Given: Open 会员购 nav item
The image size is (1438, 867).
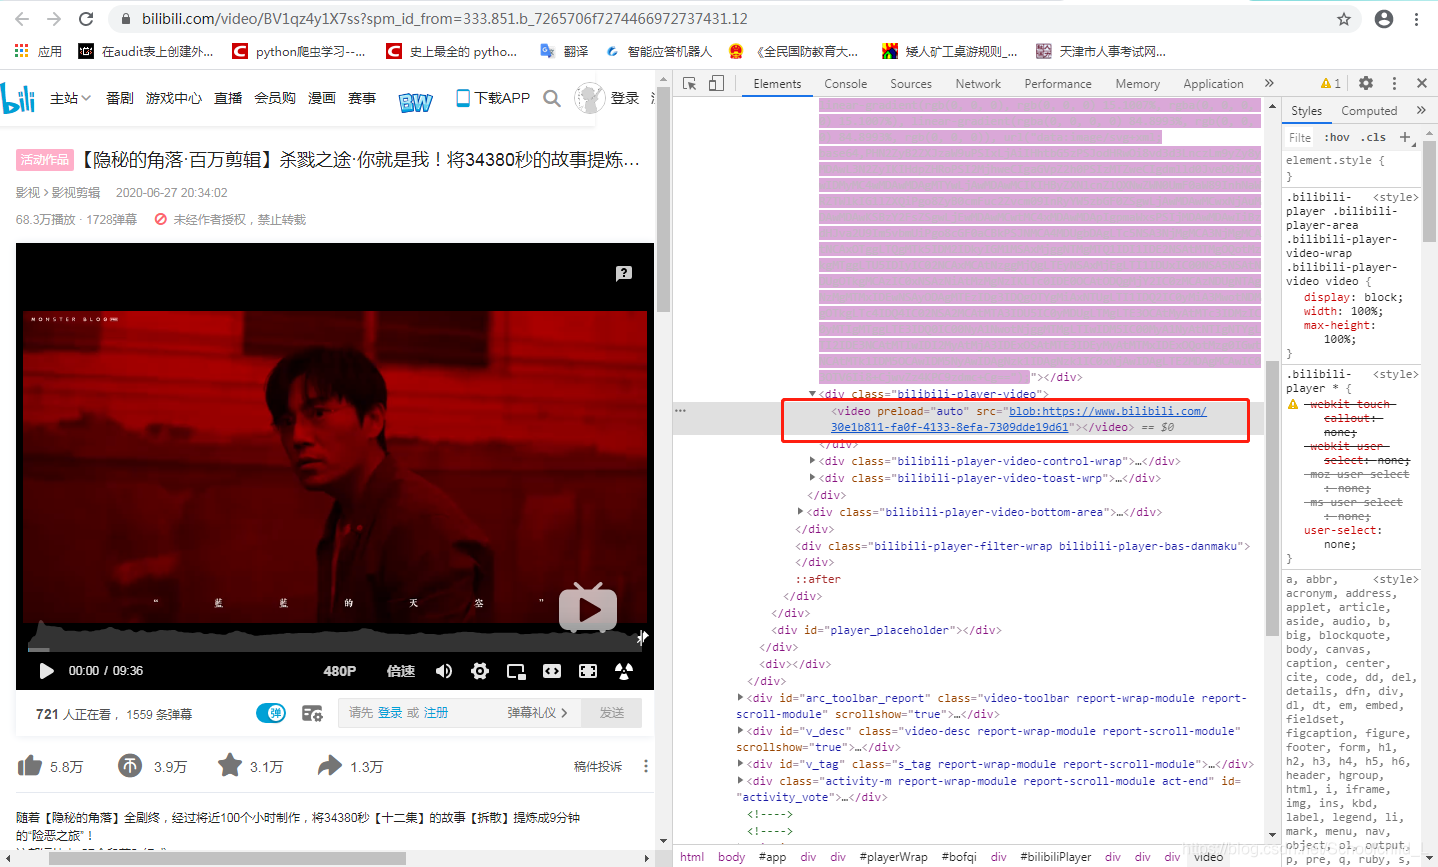Looking at the screenshot, I should [275, 98].
